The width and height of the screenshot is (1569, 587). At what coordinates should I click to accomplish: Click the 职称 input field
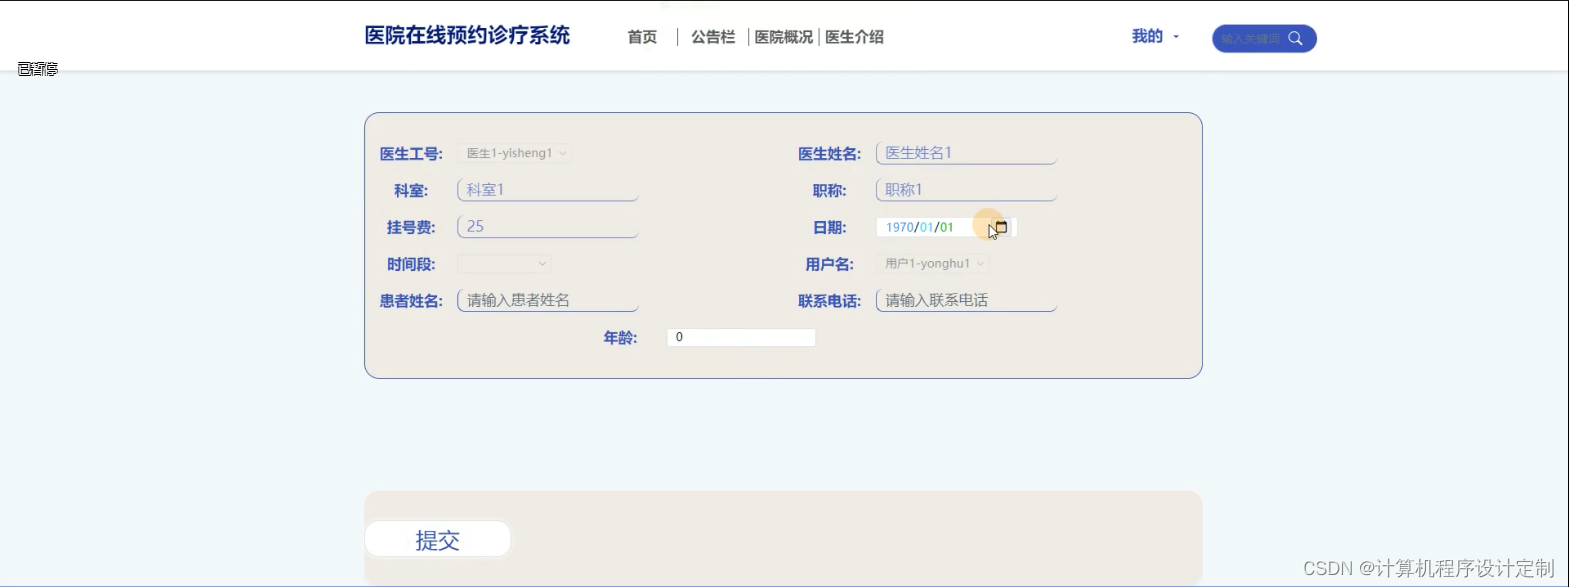[966, 190]
